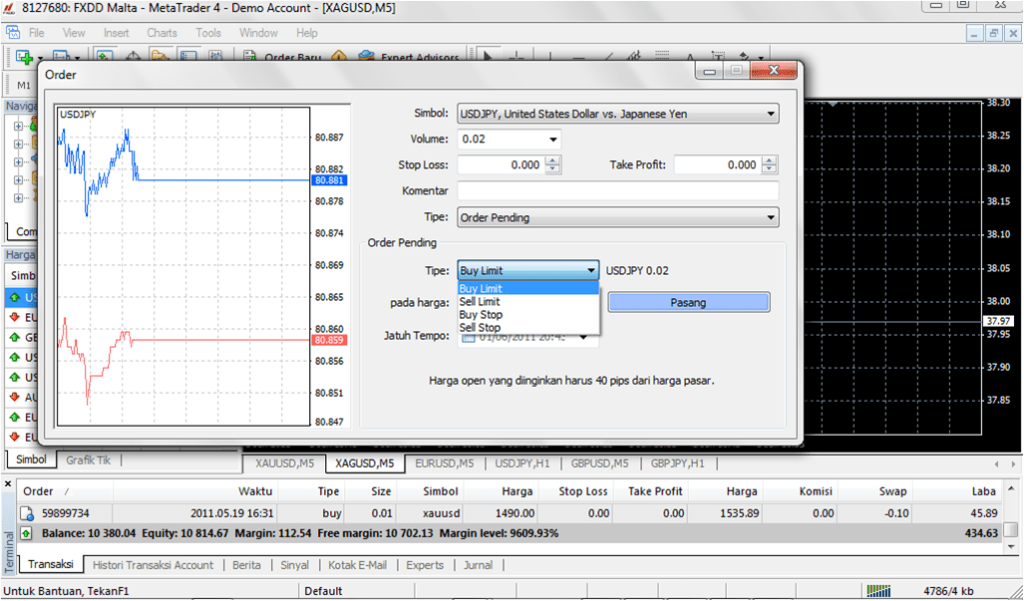Sort by the Waktu column header

(196, 491)
